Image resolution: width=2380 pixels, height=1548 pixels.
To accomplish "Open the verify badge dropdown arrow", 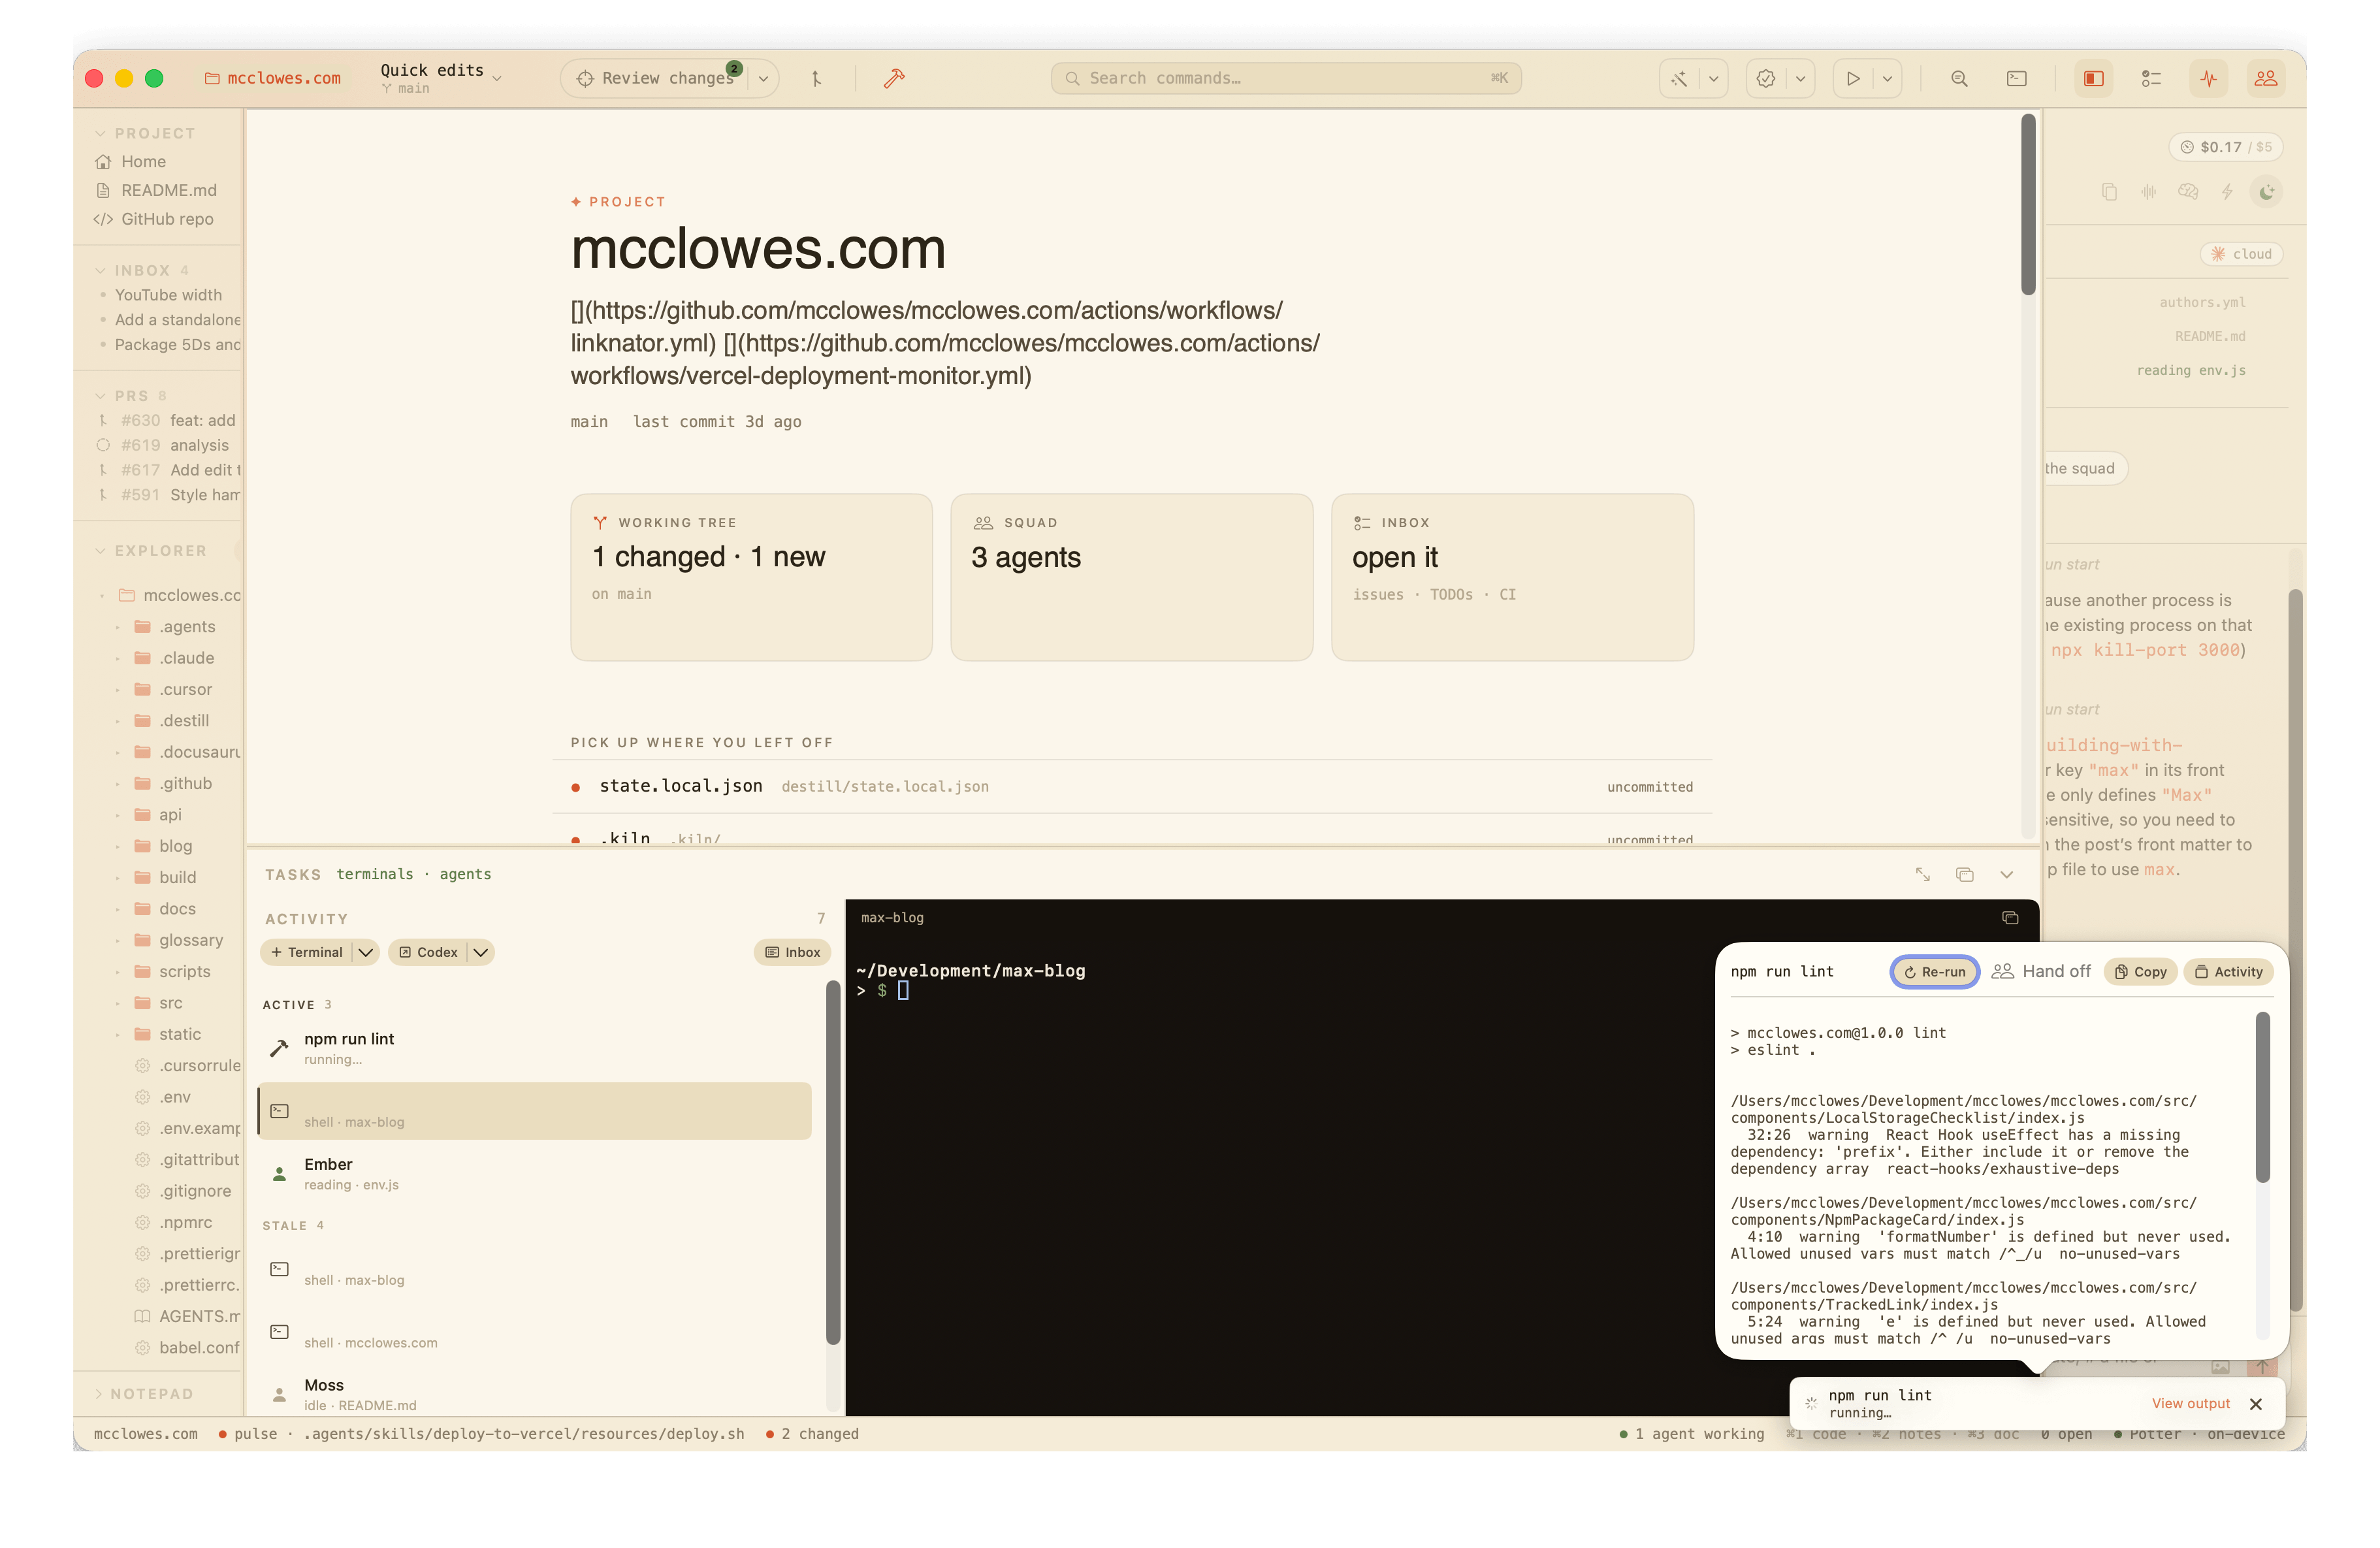I will 1800,78.
